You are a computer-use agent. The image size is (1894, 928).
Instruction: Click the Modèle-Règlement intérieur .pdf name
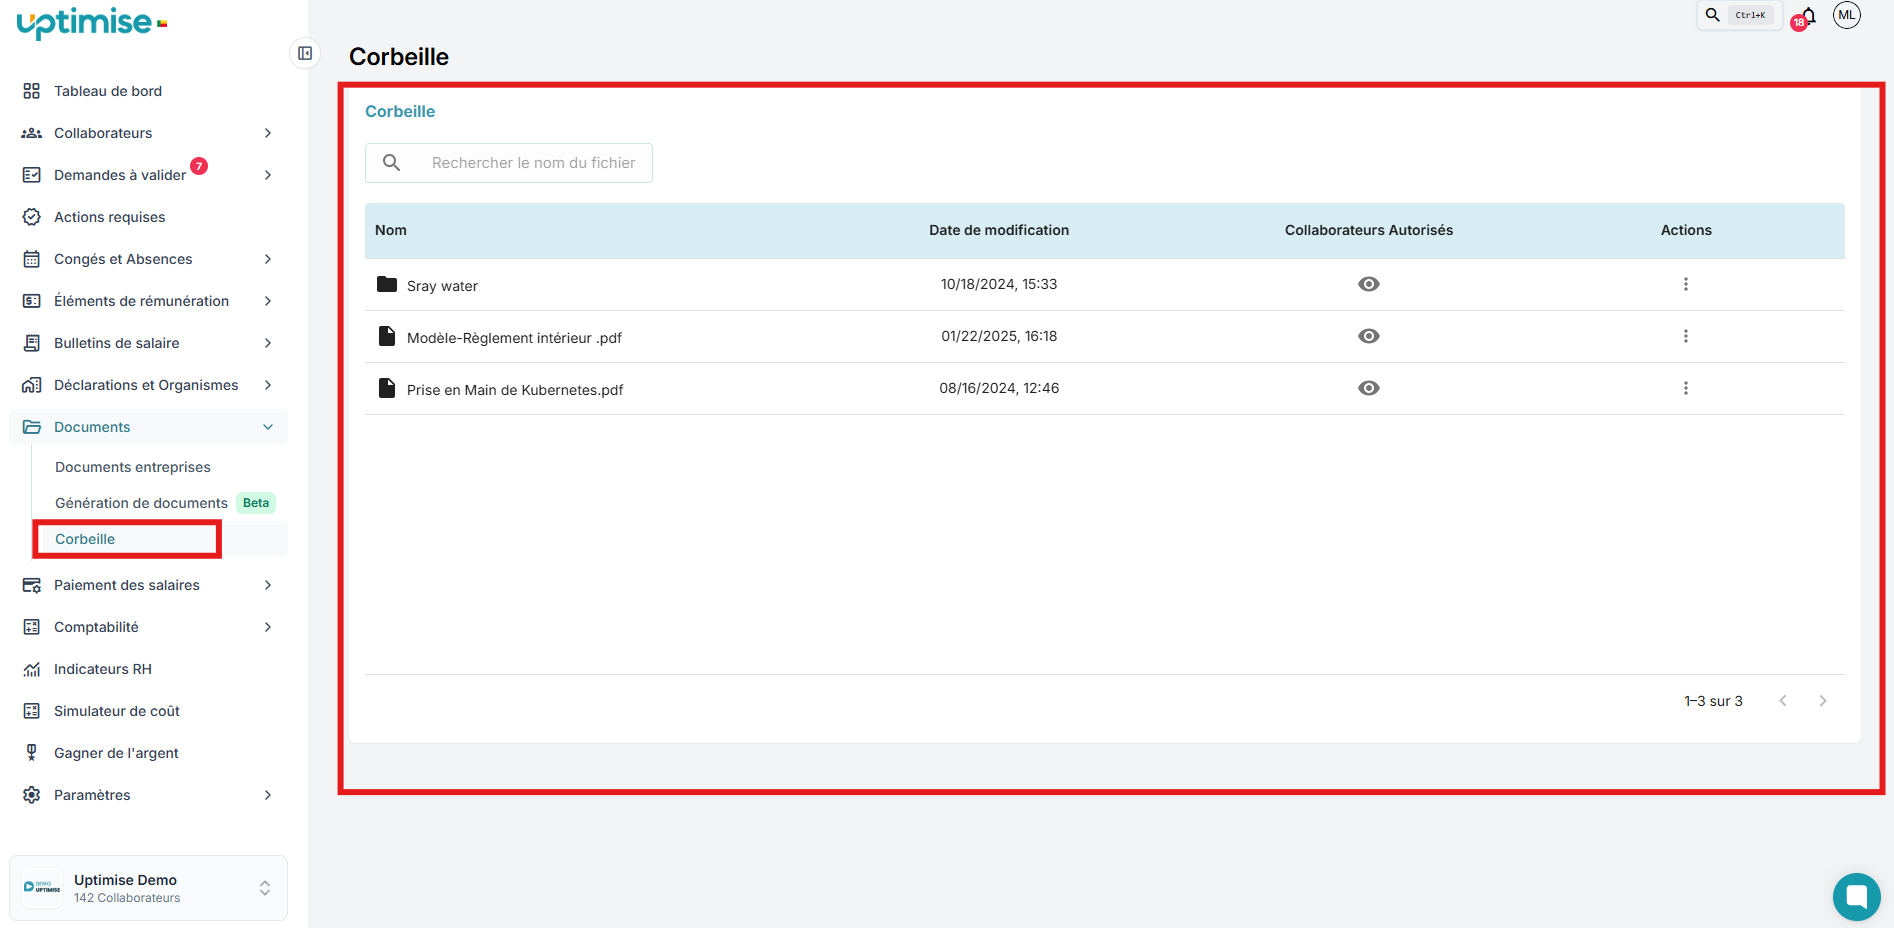(514, 338)
